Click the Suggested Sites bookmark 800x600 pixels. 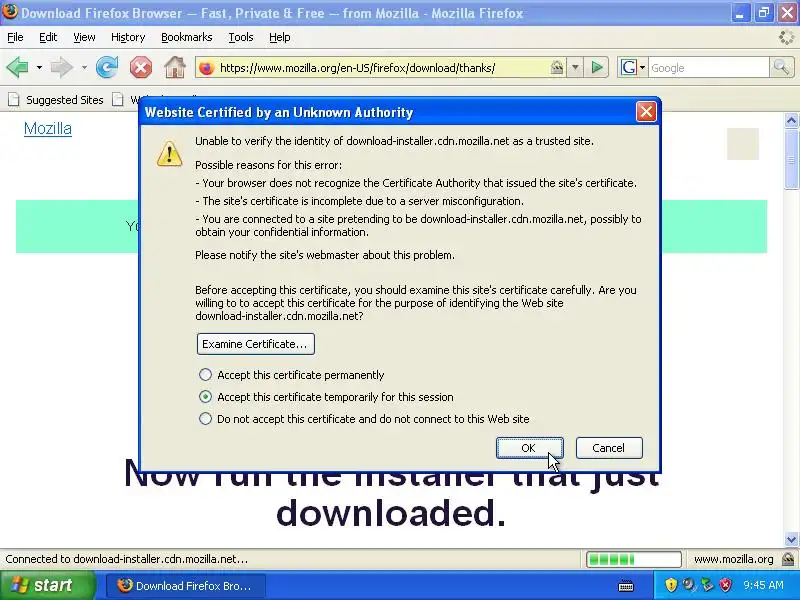click(x=56, y=100)
